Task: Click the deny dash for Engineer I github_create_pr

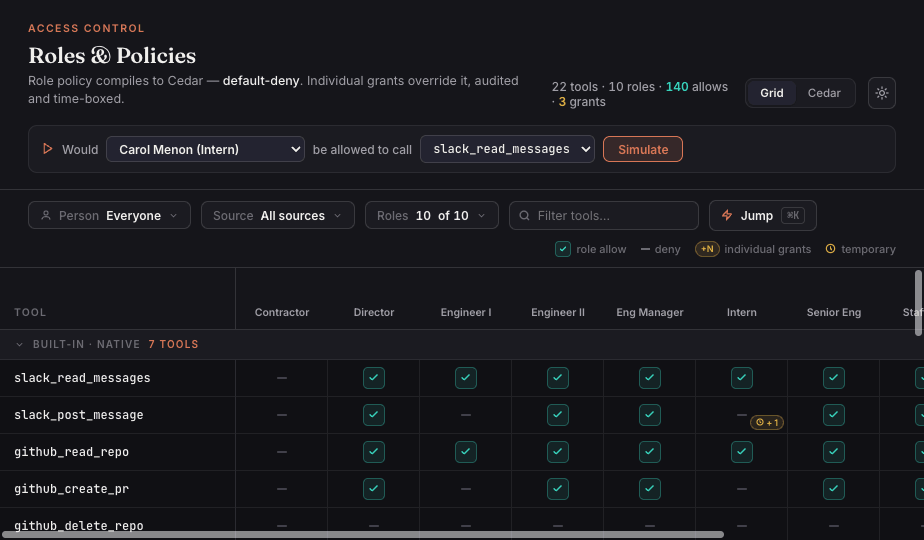Action: click(466, 489)
